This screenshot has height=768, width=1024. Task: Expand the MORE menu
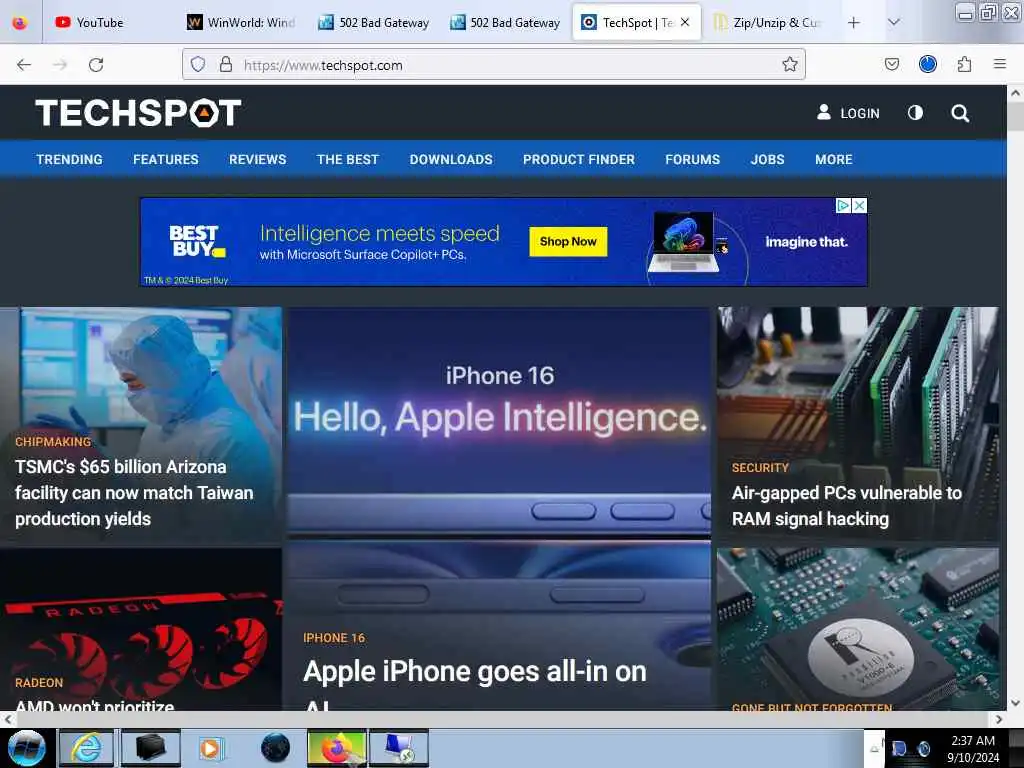point(833,159)
